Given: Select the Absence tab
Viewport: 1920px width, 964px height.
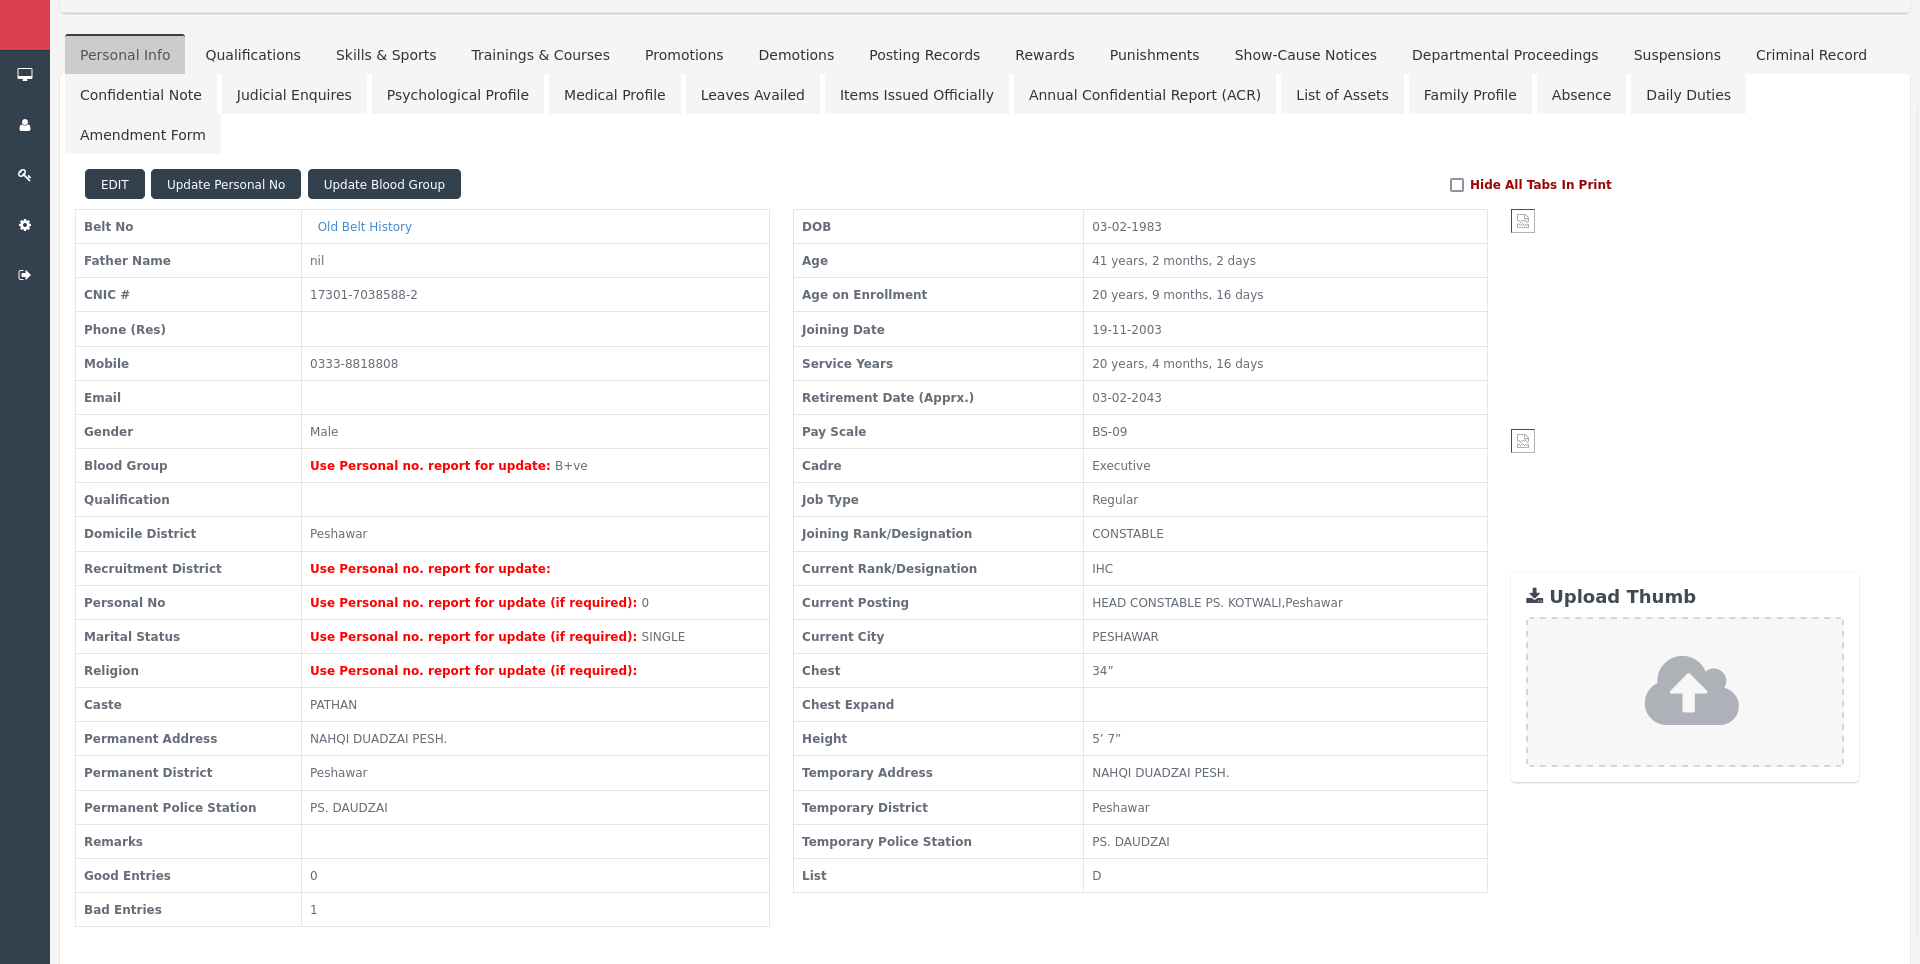Looking at the screenshot, I should (1581, 95).
